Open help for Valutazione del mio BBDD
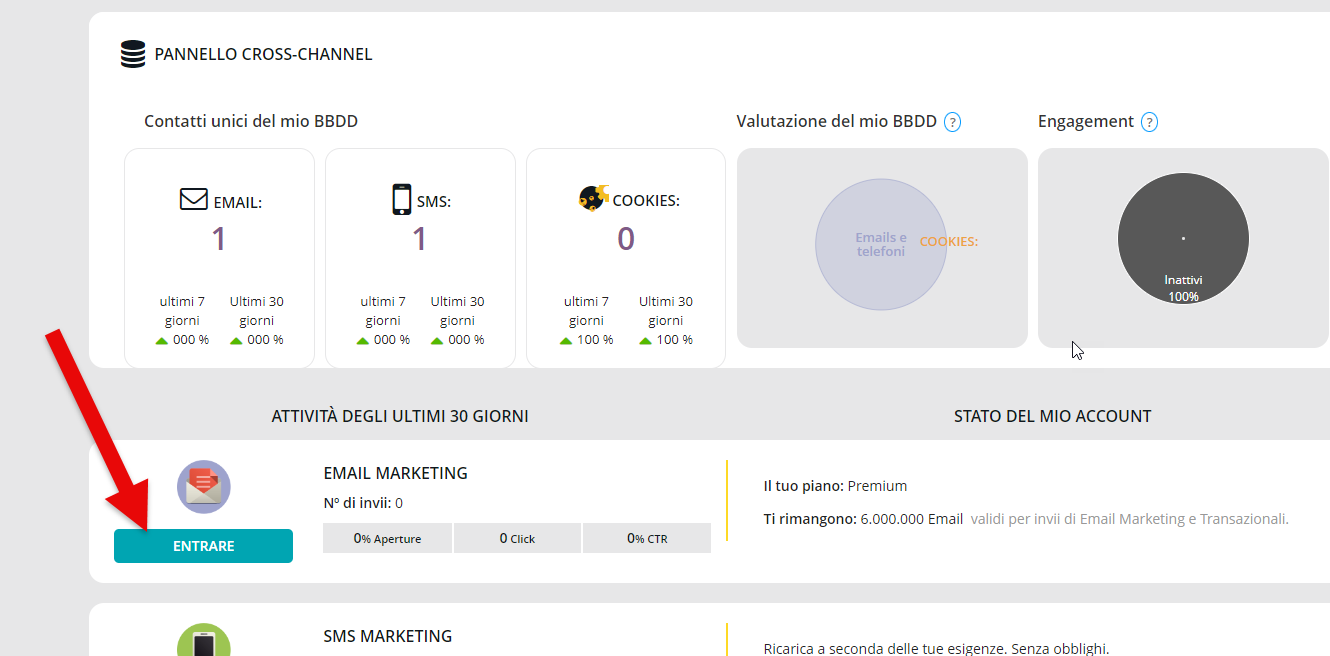The image size is (1330, 656). tap(952, 122)
